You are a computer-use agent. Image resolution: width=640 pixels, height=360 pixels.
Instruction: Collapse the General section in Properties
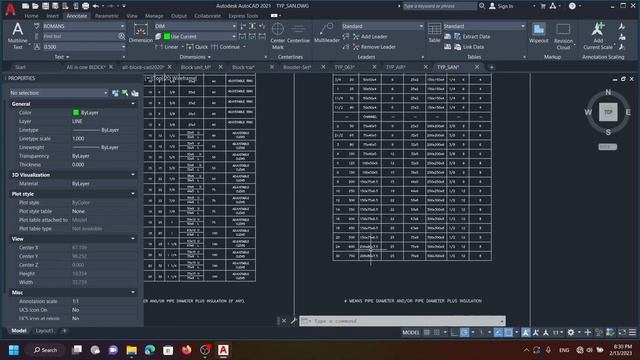(133, 104)
